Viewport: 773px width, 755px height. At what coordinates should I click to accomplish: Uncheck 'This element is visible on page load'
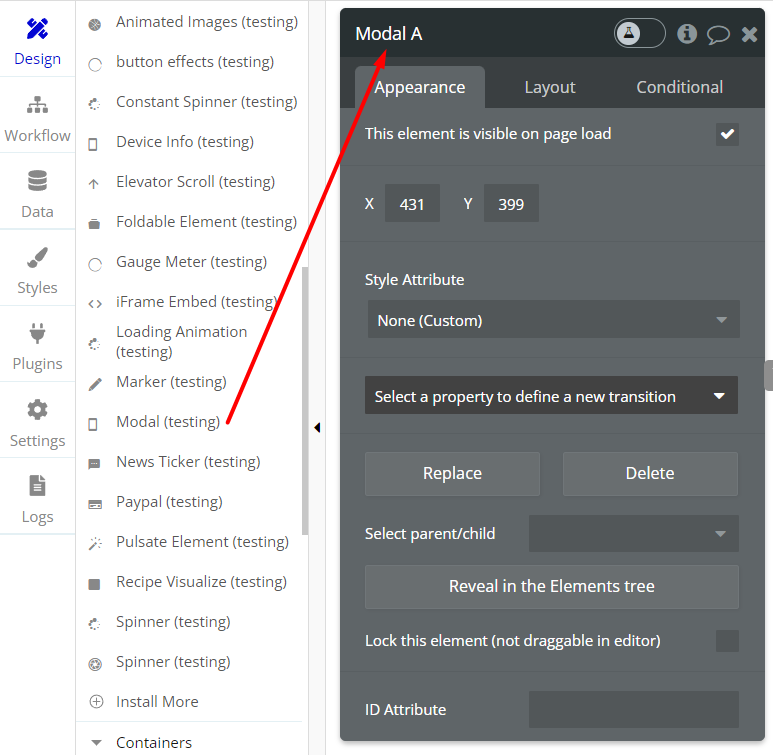coord(727,134)
